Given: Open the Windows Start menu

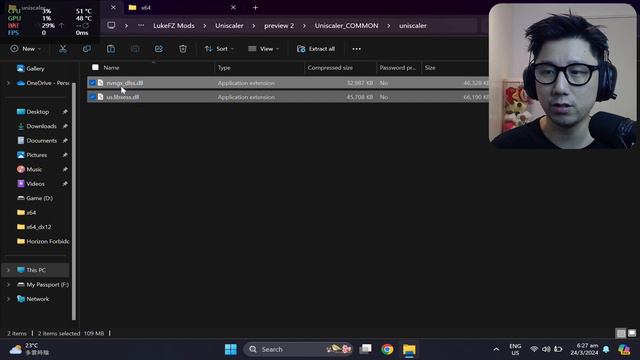Looking at the screenshot, I should (x=231, y=349).
